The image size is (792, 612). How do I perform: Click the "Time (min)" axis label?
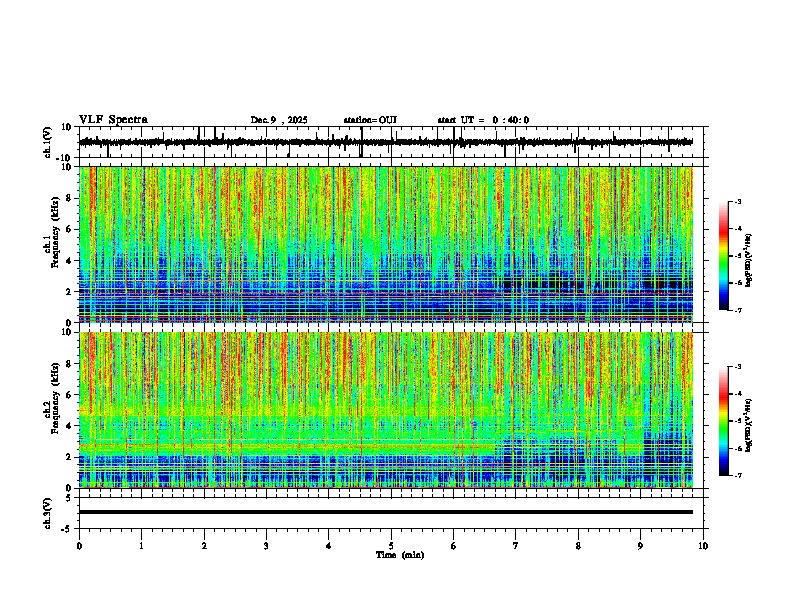click(400, 555)
